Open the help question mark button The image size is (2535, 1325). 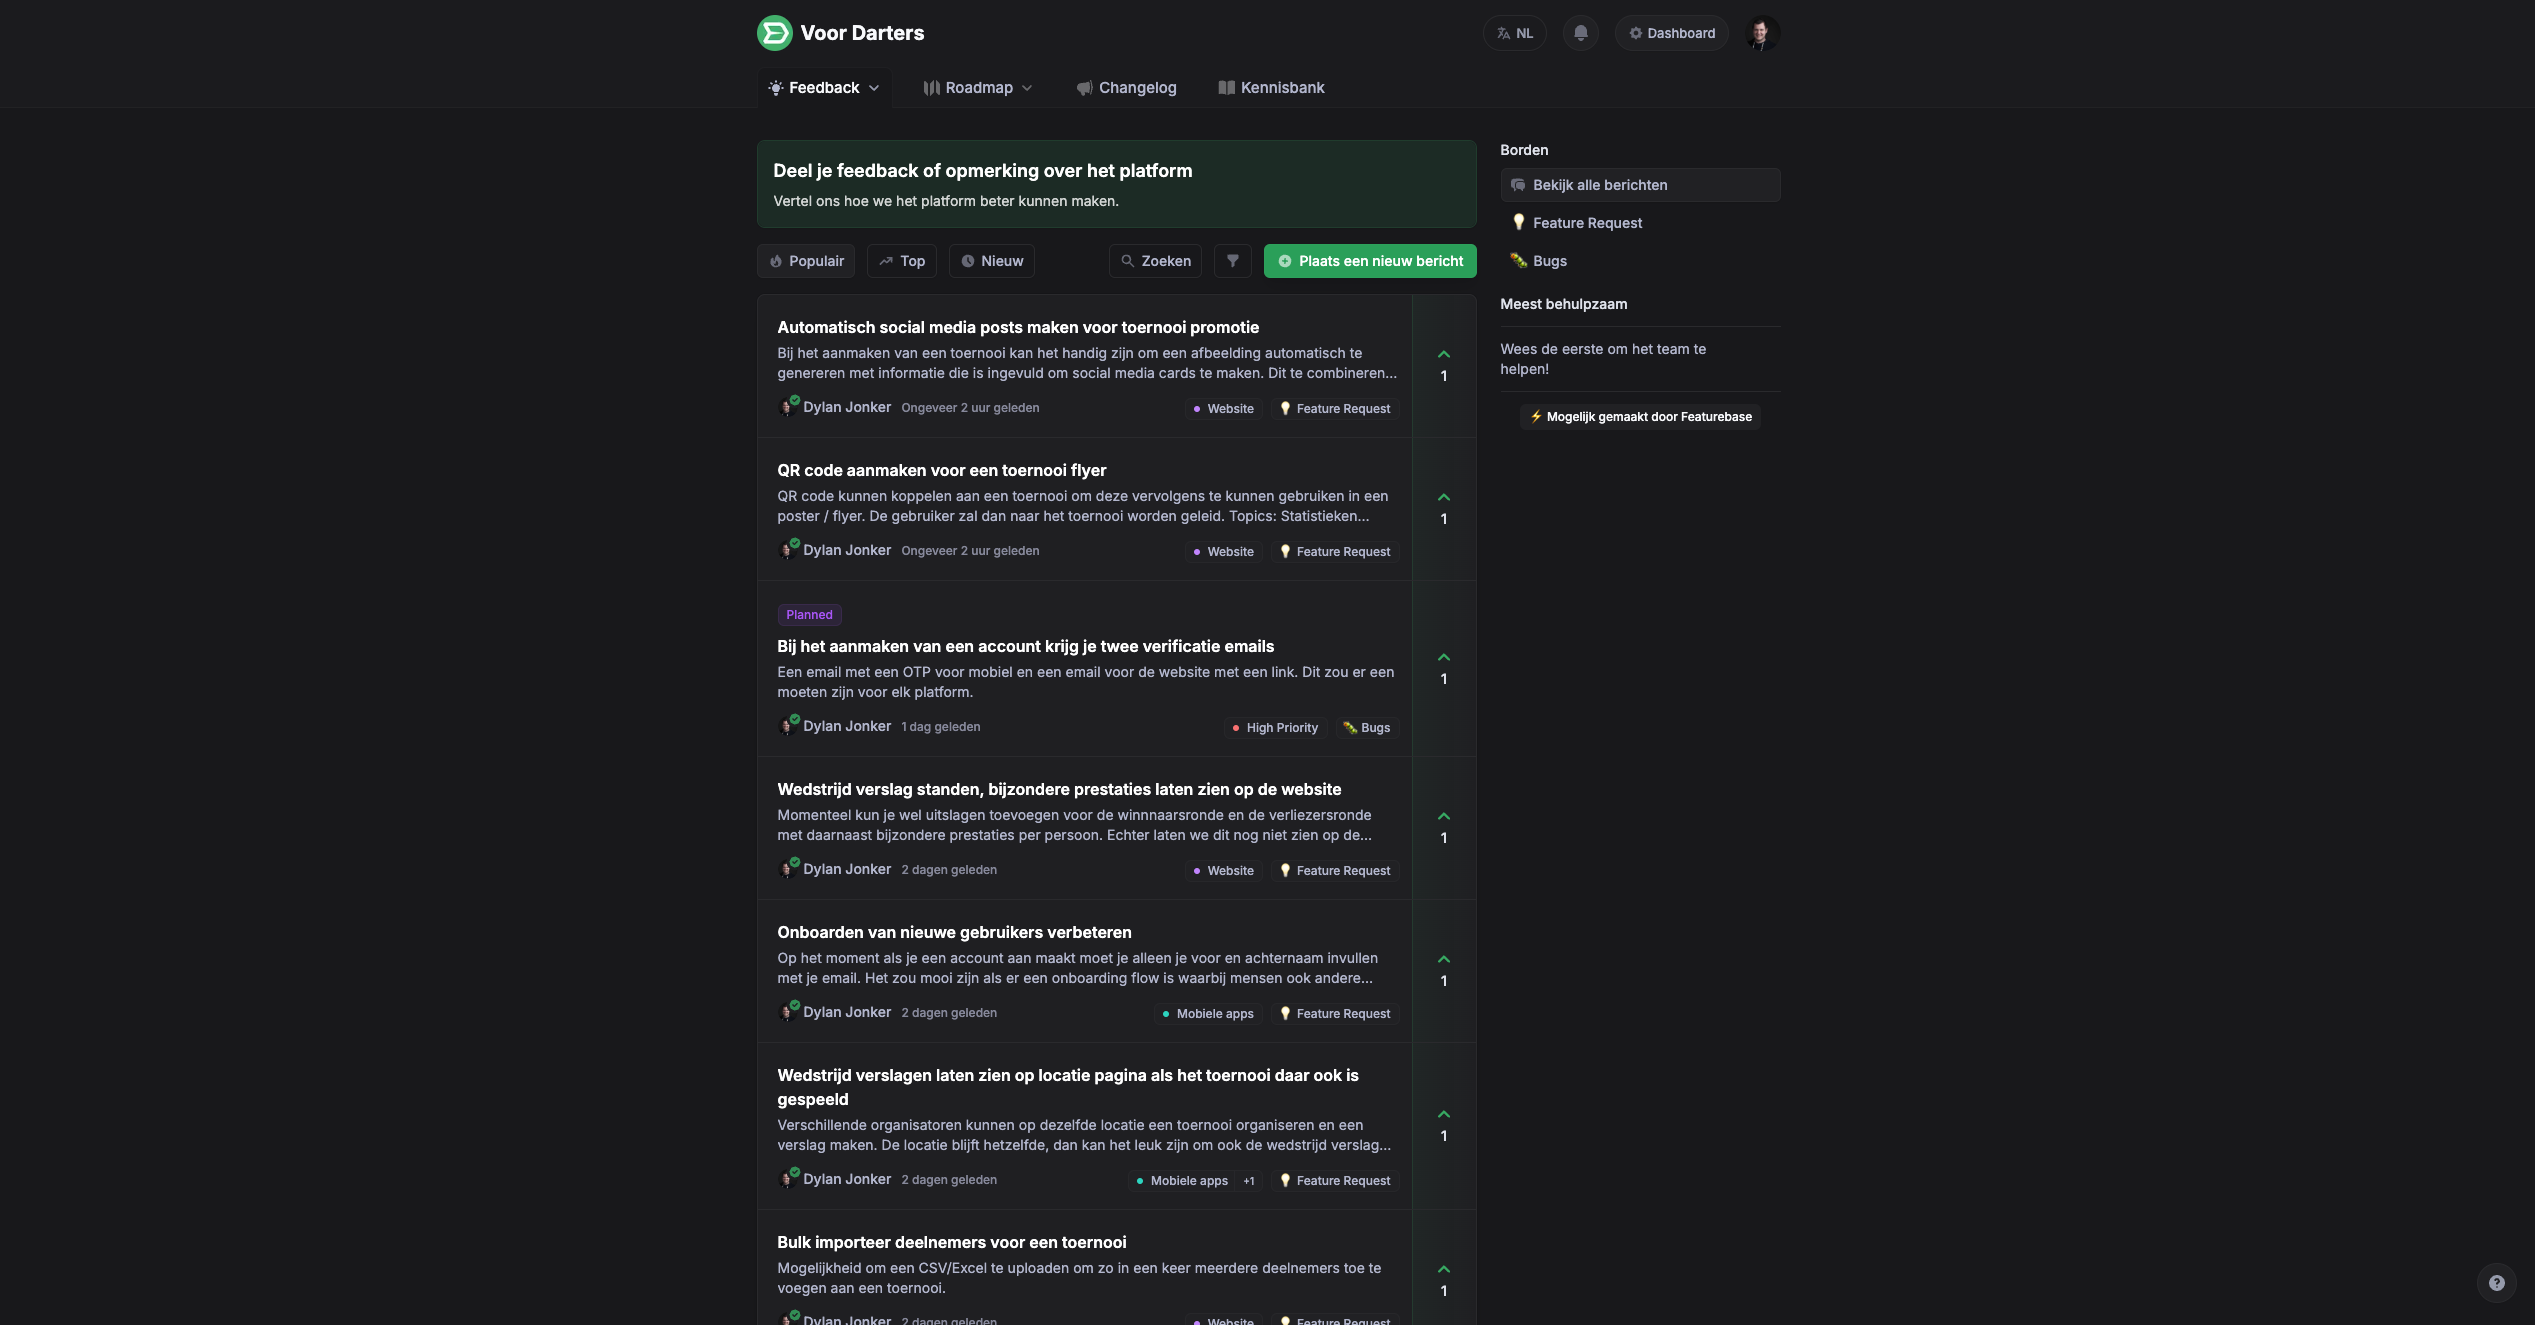2496,1283
